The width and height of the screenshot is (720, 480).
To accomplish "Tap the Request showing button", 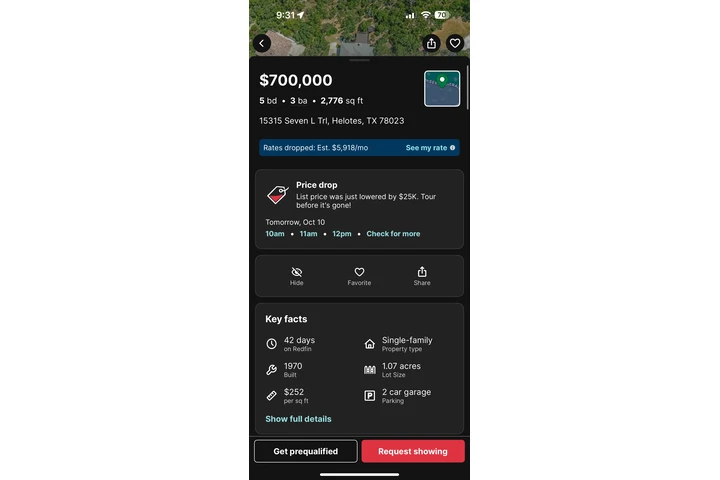I will [x=413, y=452].
